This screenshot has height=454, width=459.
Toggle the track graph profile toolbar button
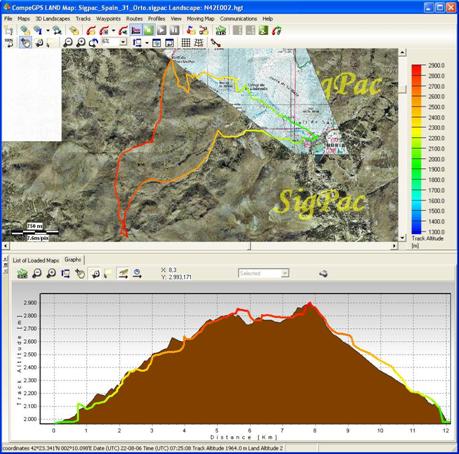click(x=136, y=30)
